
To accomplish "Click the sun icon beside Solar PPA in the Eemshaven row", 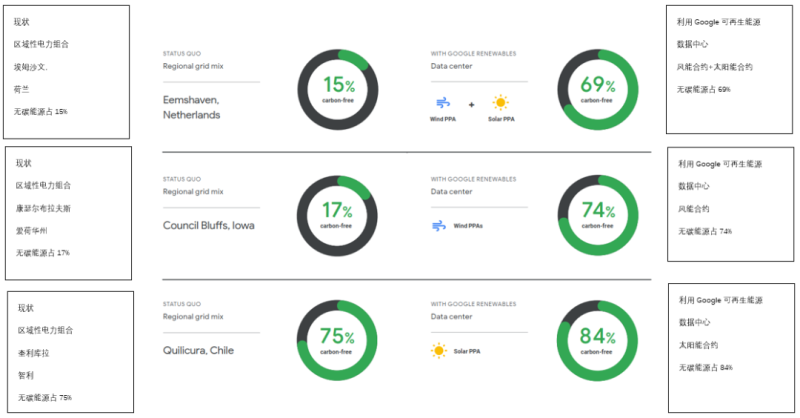I will (500, 103).
